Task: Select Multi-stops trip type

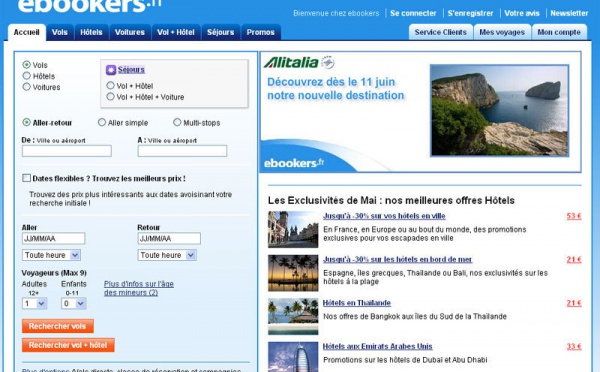Action: pos(177,122)
